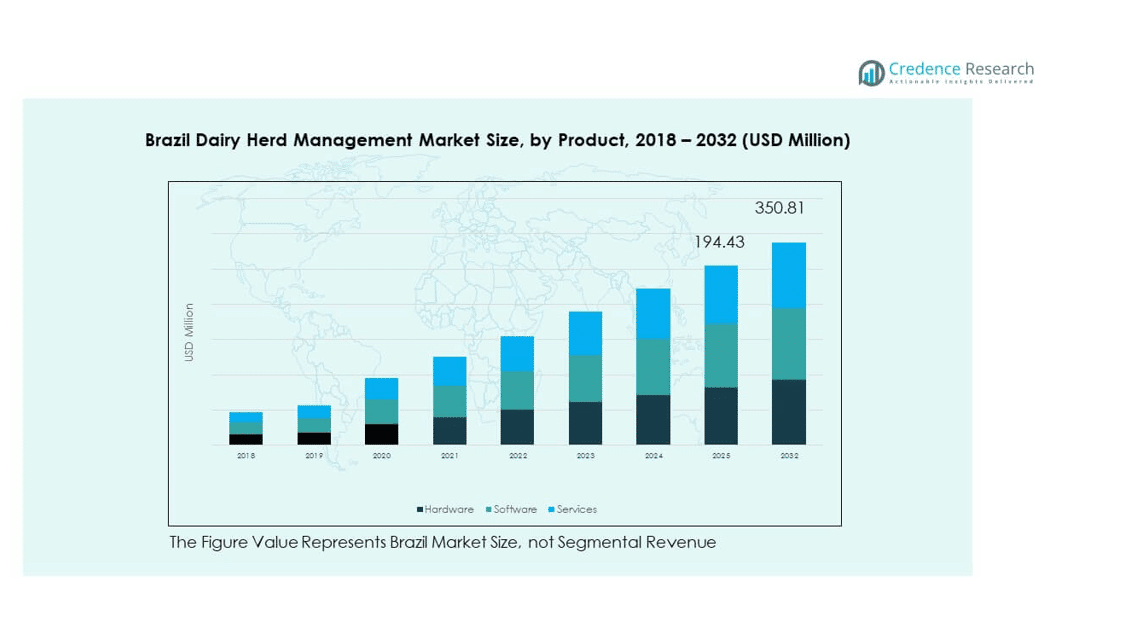This screenshot has width=1125, height=637.
Task: Click the 2032 Software bar segment
Action: tap(788, 343)
